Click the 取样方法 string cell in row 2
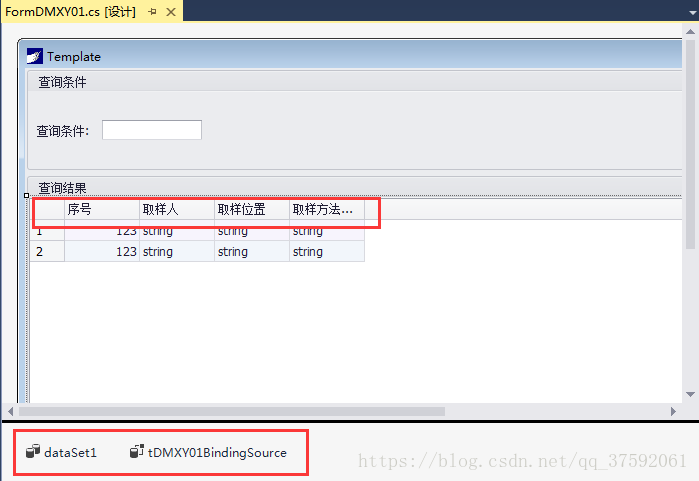The width and height of the screenshot is (699, 481). click(x=327, y=251)
